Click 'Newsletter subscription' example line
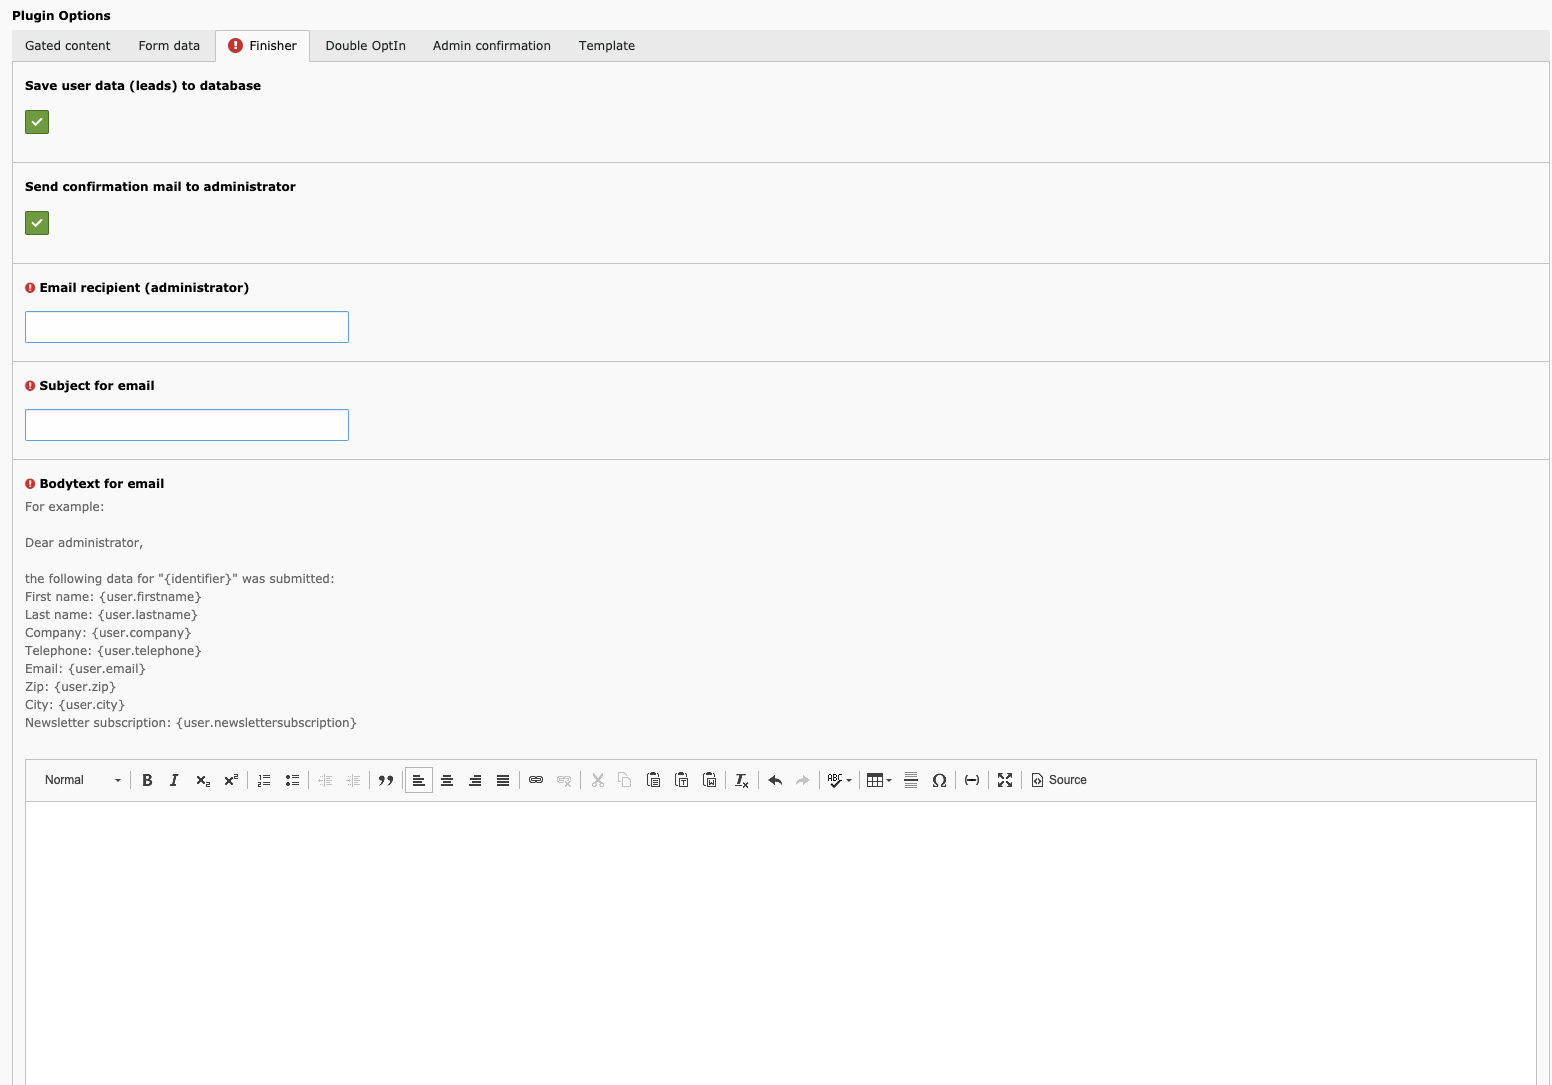This screenshot has height=1085, width=1552. click(191, 723)
